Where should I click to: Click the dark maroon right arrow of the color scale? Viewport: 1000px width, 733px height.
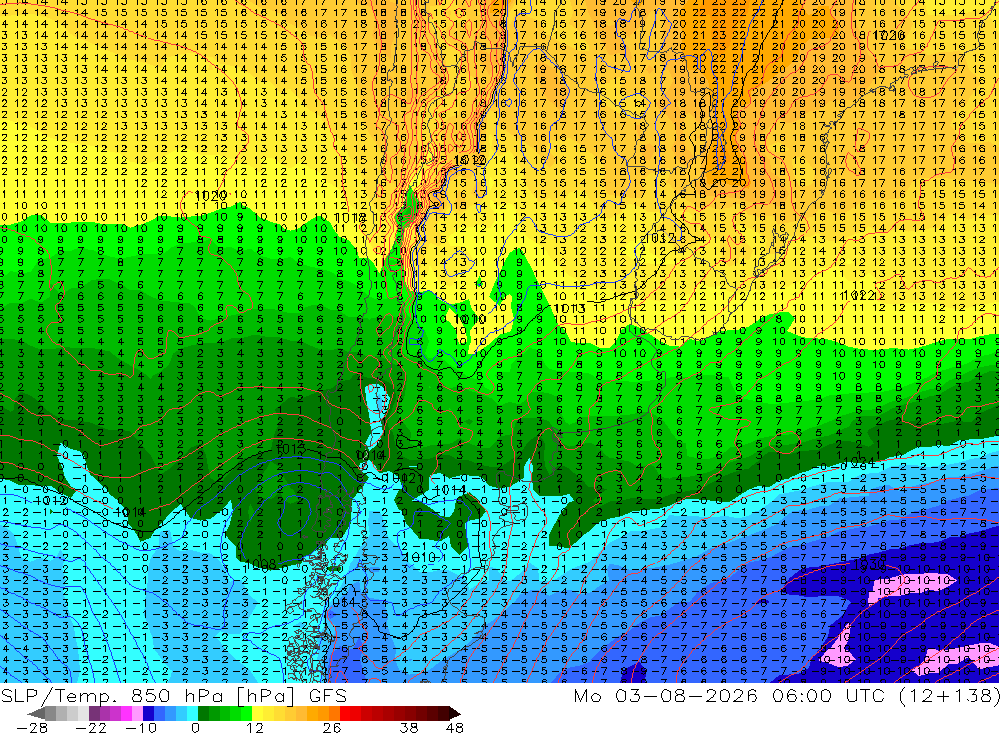(x=455, y=713)
